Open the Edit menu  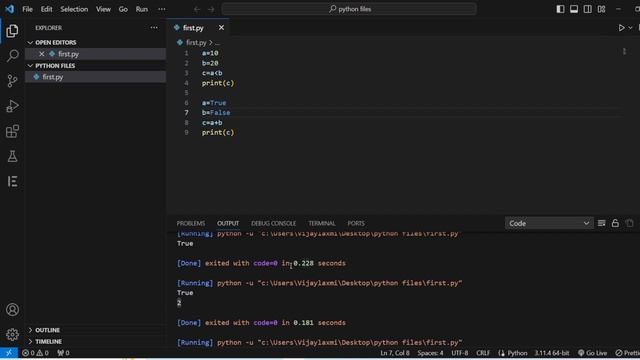coord(47,9)
